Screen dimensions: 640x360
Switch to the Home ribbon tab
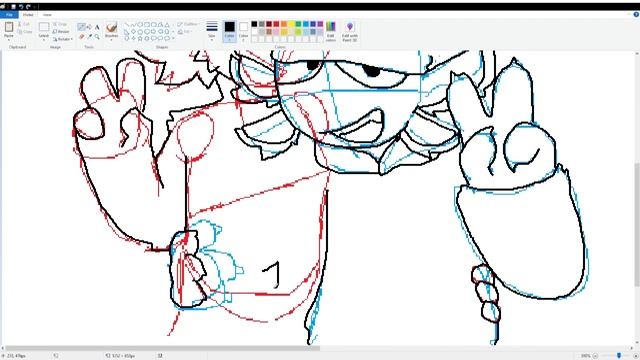(28, 15)
